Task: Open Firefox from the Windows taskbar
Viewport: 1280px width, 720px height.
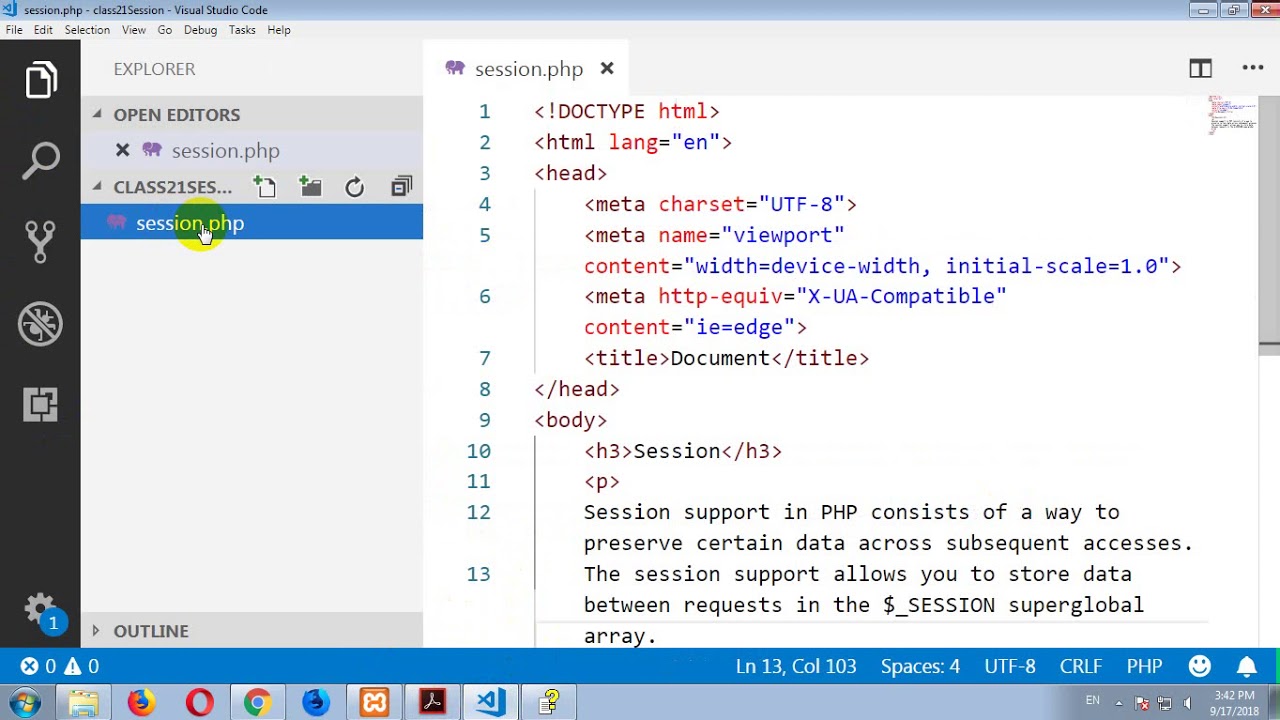Action: (140, 702)
